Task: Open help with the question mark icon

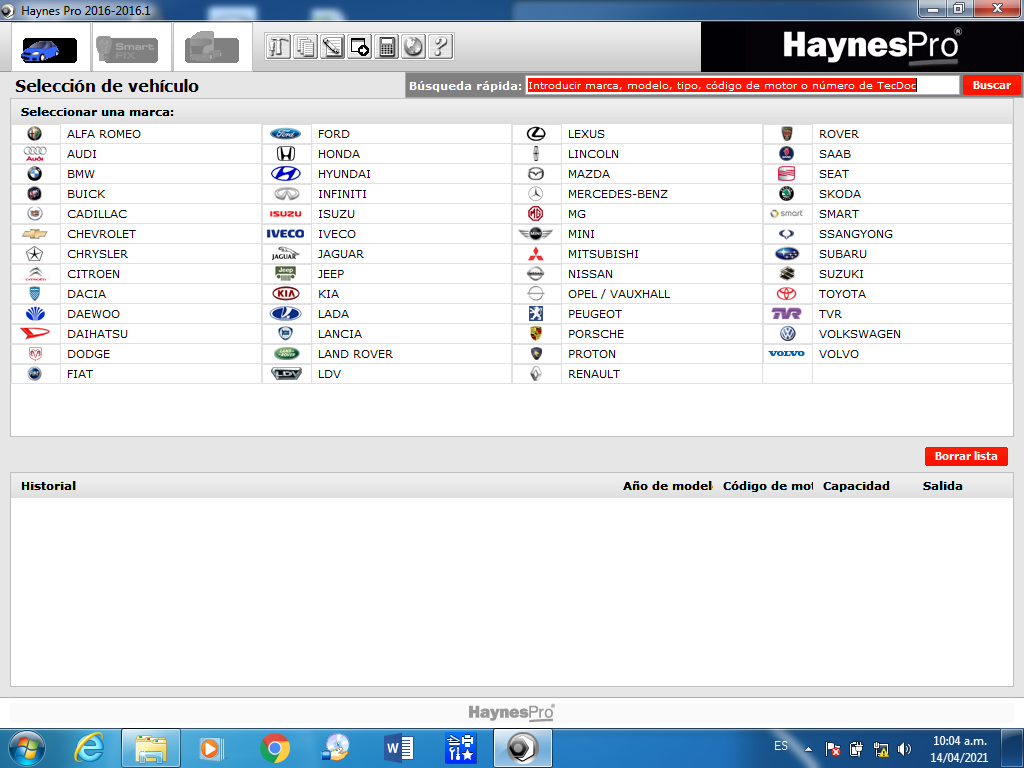Action: point(440,46)
